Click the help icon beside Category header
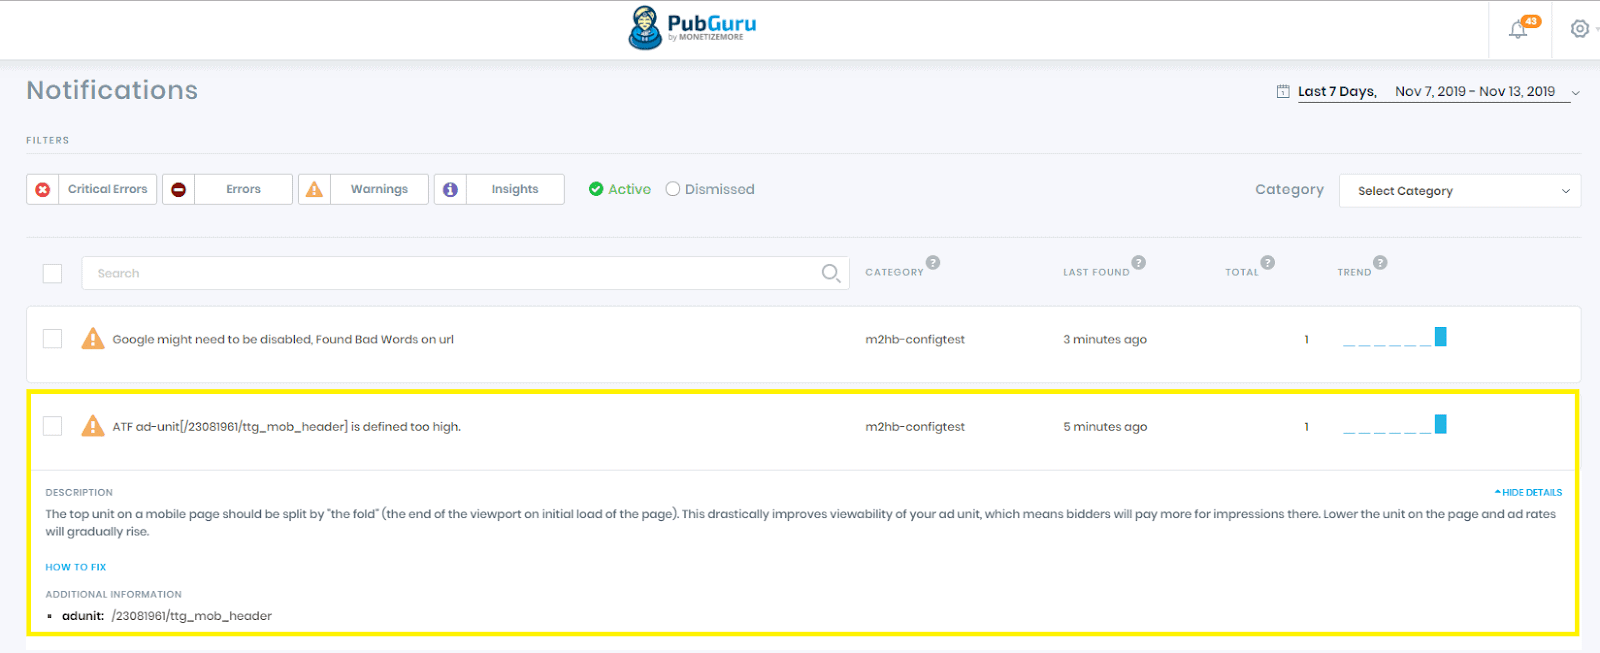The image size is (1600, 653). coord(933,263)
